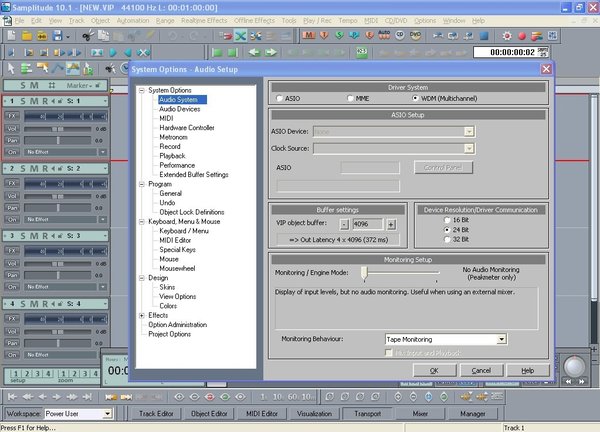This screenshot has width=600, height=432.
Task: Click the Monitoring / Engine Mode slider
Action: coord(365,272)
